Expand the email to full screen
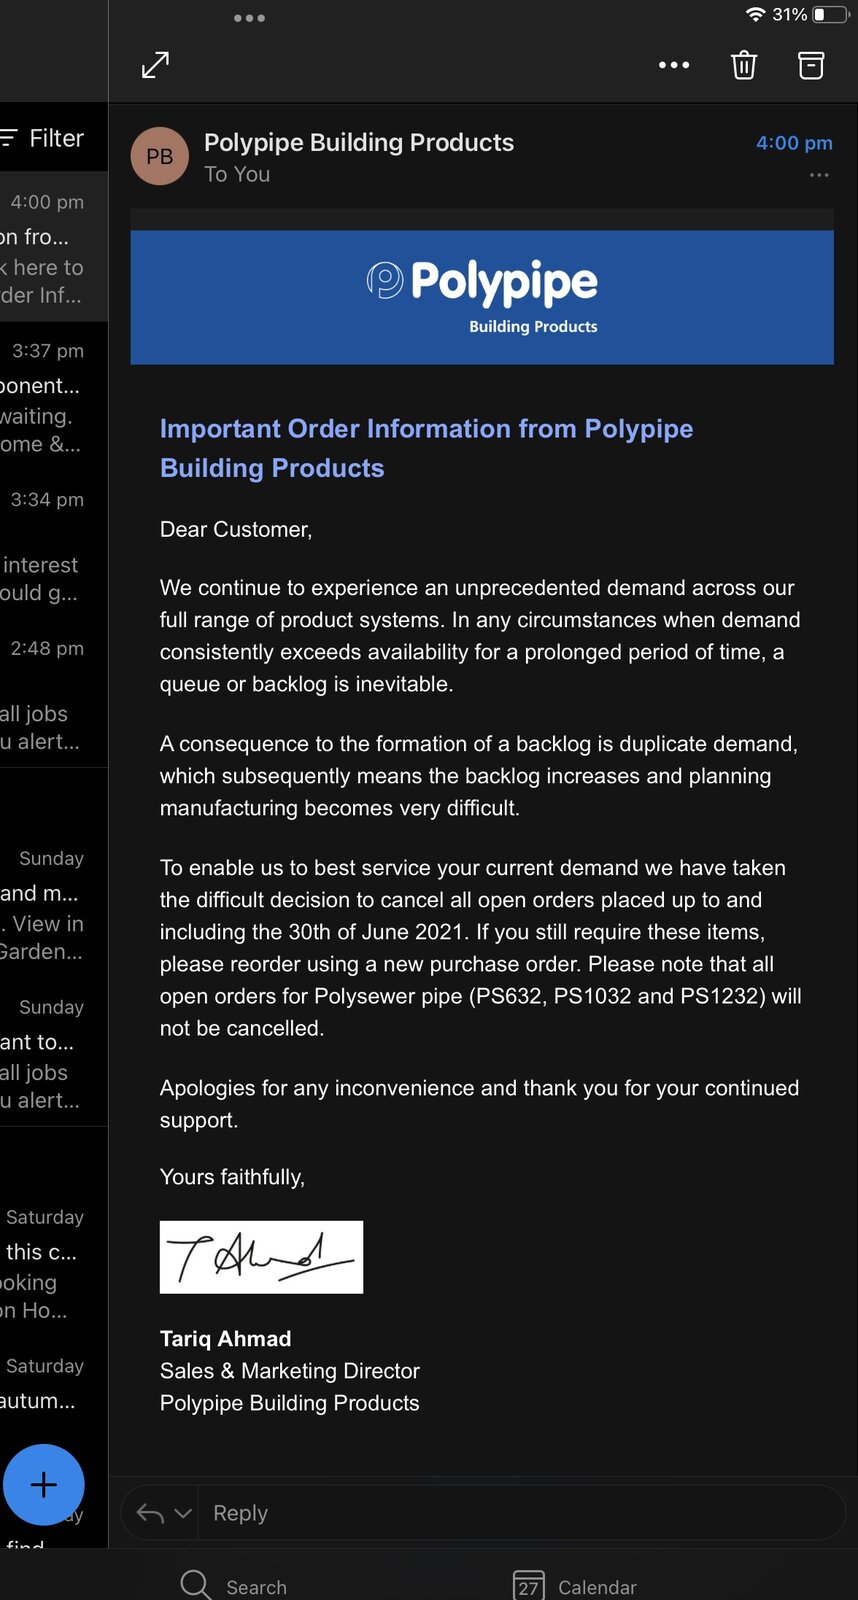 (x=155, y=65)
